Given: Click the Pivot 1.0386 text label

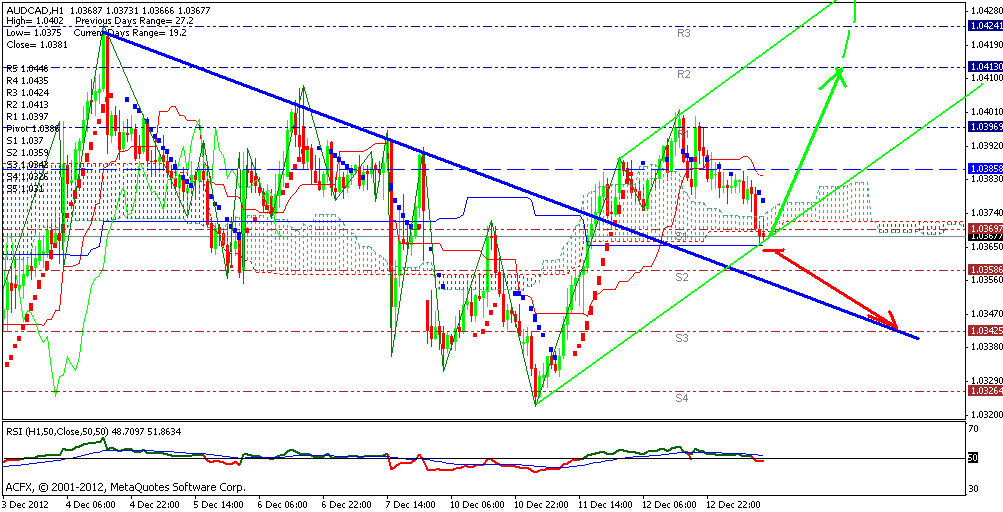Looking at the screenshot, I should tap(31, 129).
